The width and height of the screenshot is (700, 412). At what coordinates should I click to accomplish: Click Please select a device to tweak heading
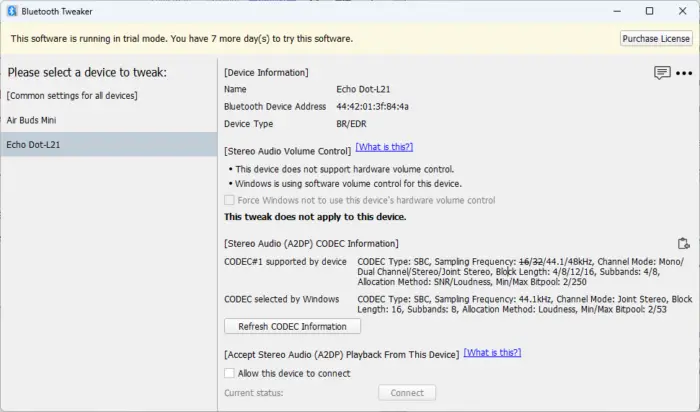(87, 72)
